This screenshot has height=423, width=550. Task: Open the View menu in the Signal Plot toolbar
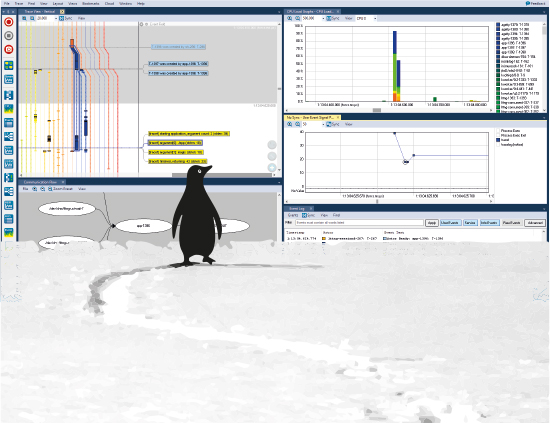click(348, 124)
